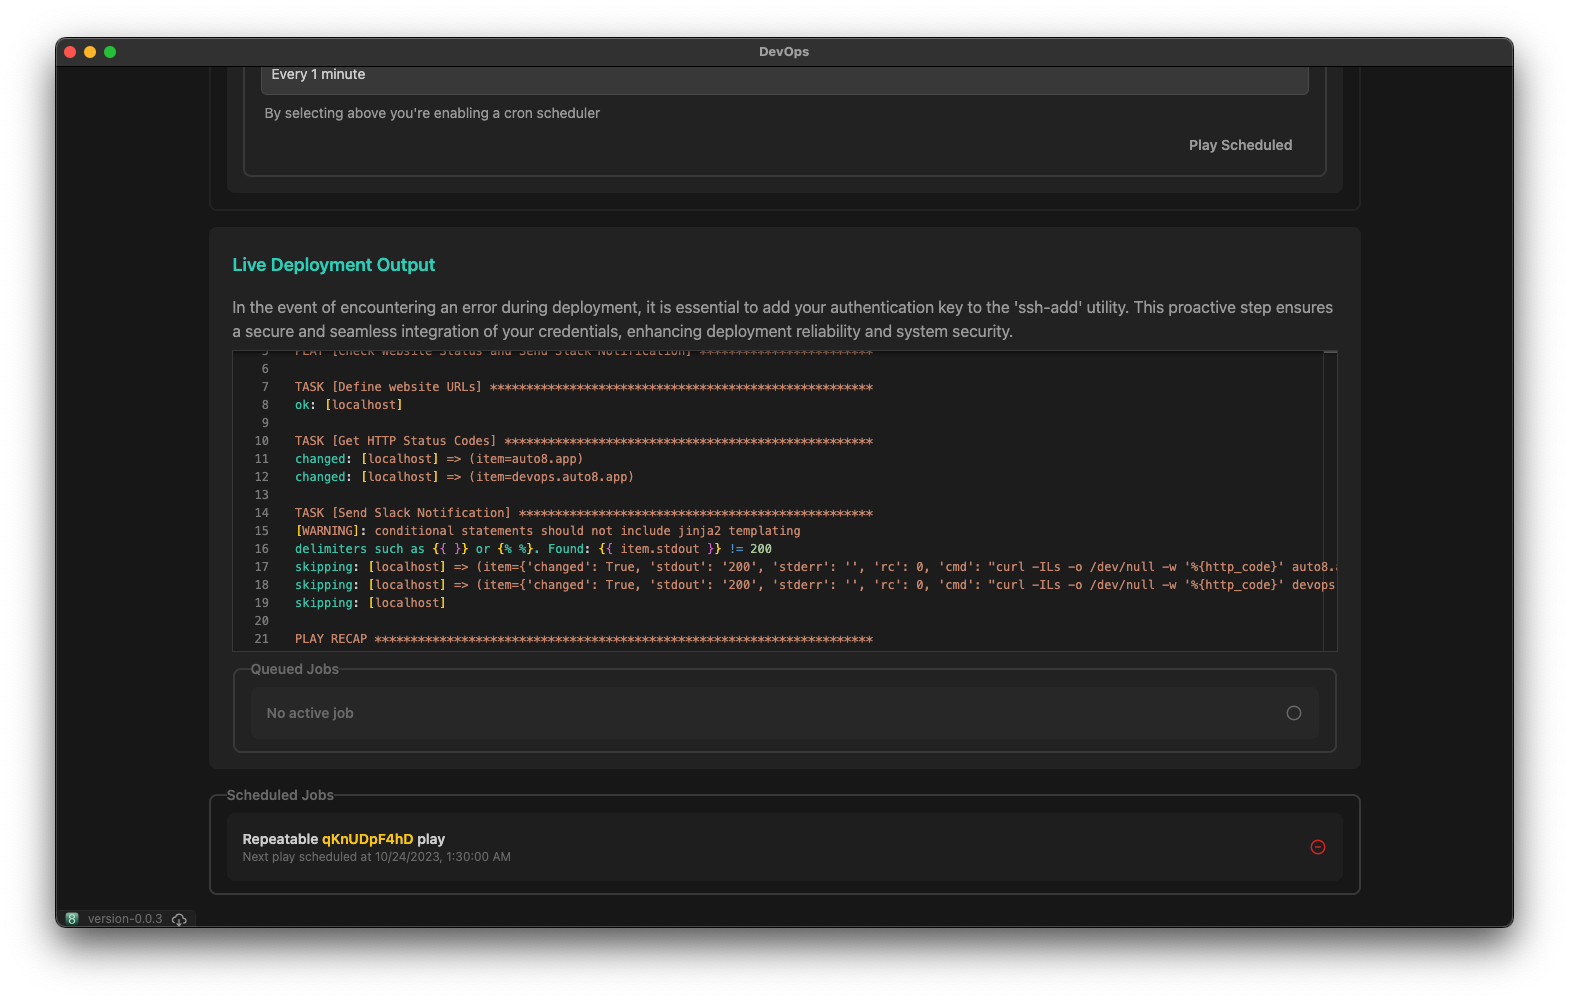This screenshot has width=1569, height=1001.
Task: Click the delimiters warning line 16
Action: tap(533, 549)
